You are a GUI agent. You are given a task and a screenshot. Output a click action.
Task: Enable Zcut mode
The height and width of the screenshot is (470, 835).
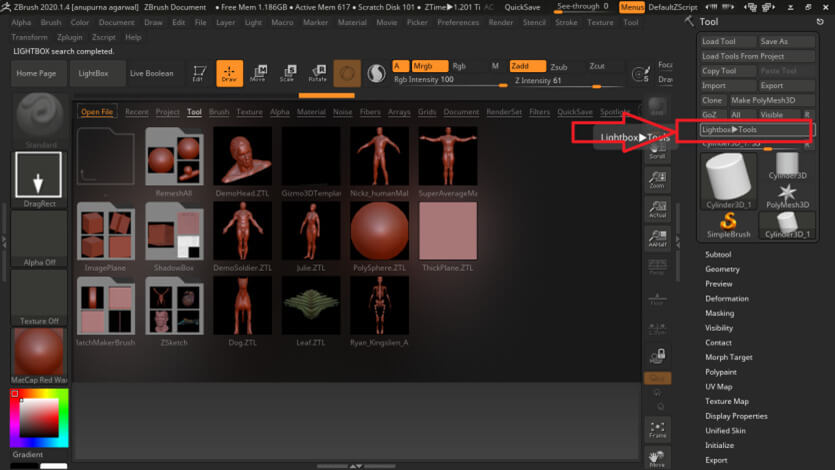597,66
